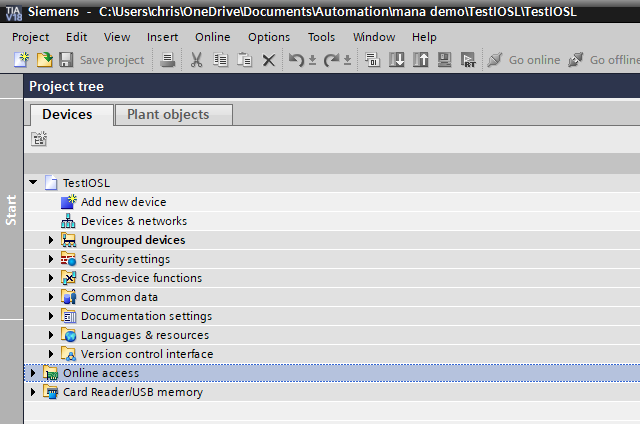Click the Go online button
The image size is (640, 424).
coord(524,60)
